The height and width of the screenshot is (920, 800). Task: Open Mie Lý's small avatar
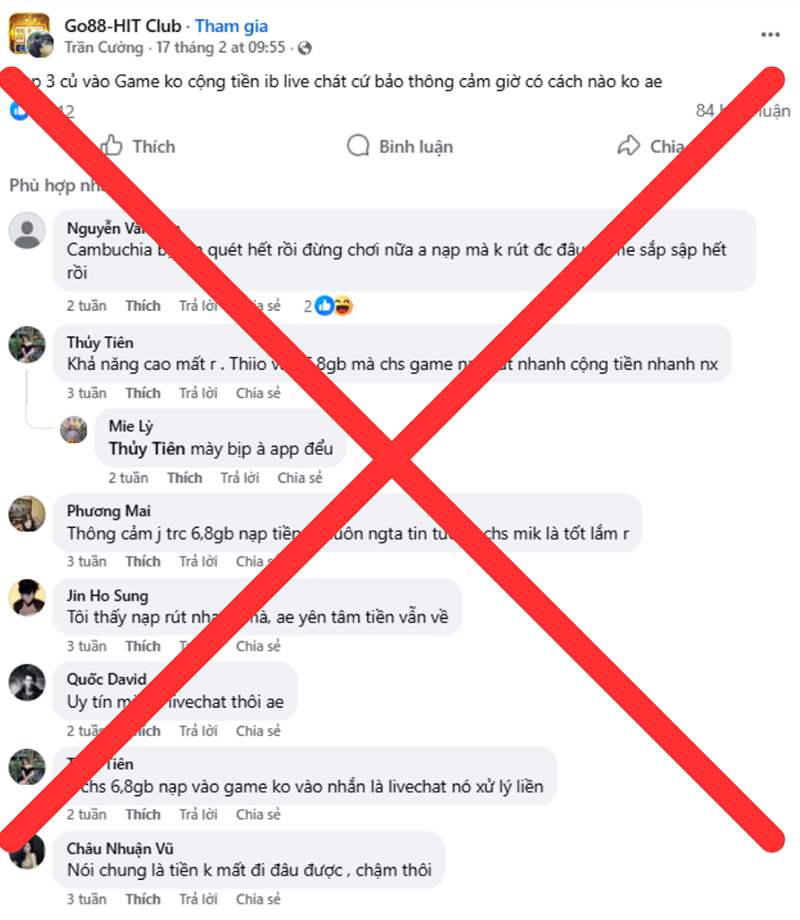pos(74,429)
